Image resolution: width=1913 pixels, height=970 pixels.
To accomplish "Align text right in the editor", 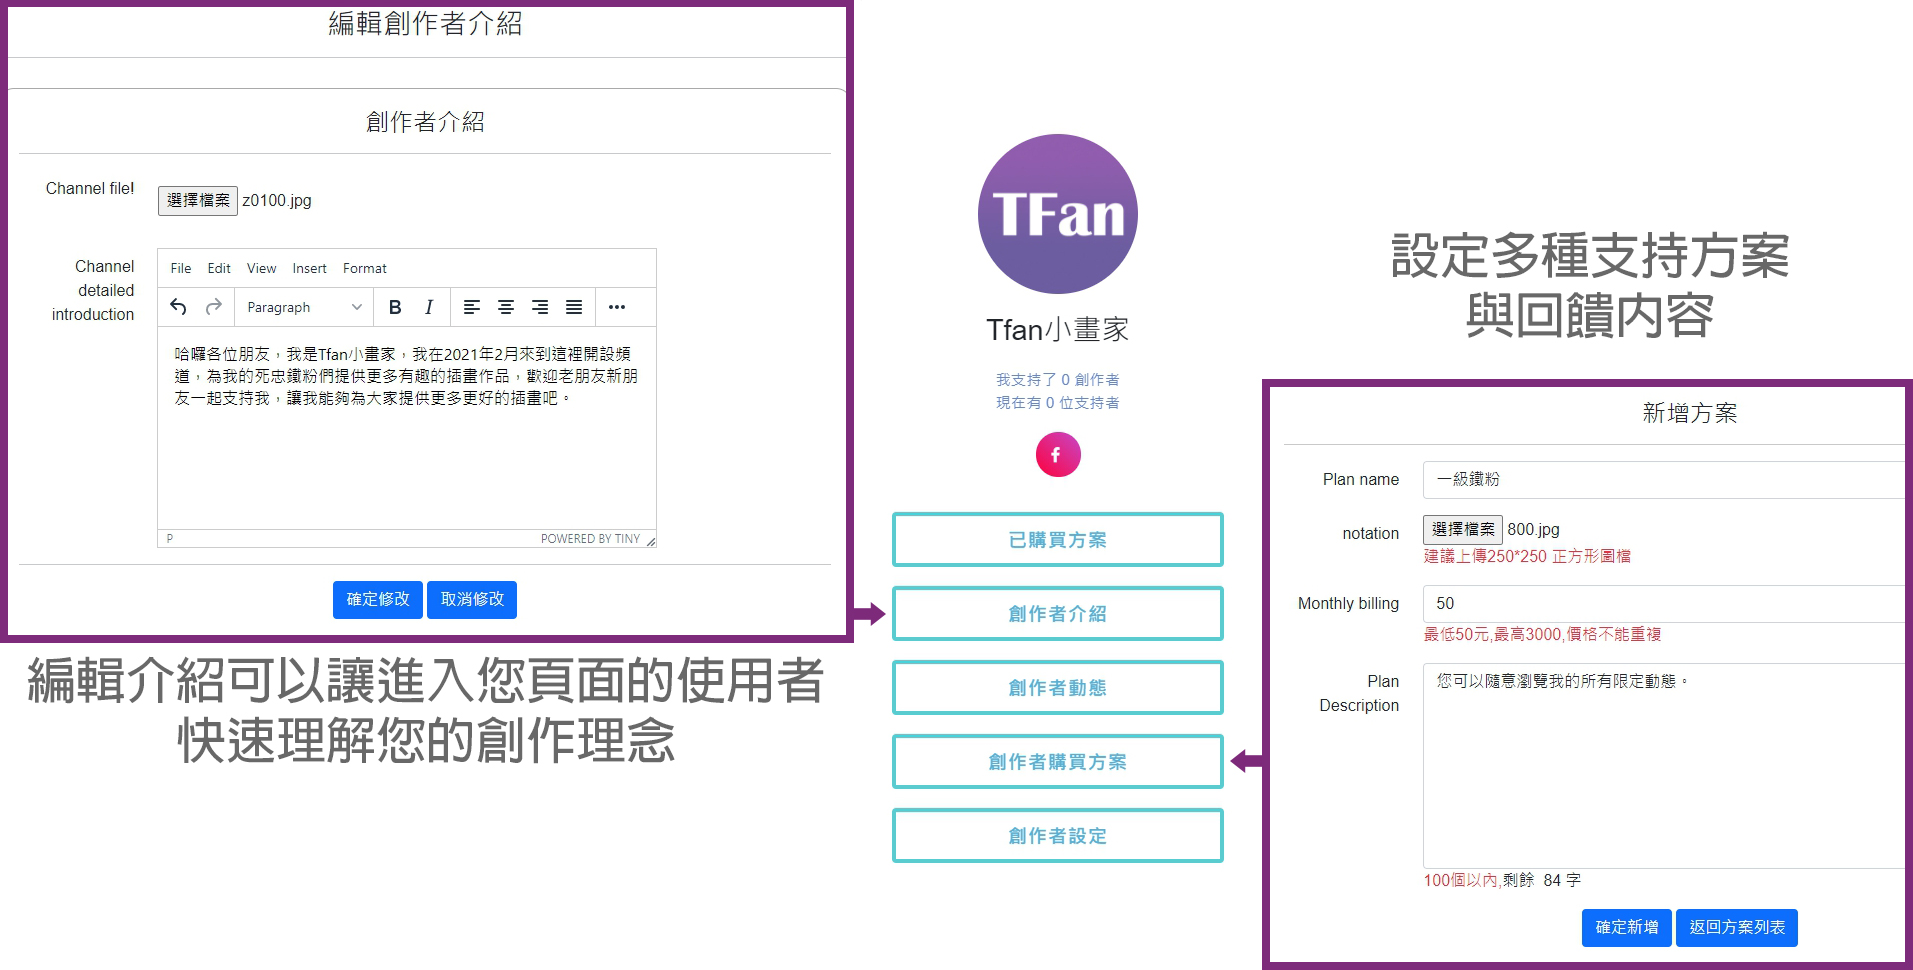I will tap(540, 307).
